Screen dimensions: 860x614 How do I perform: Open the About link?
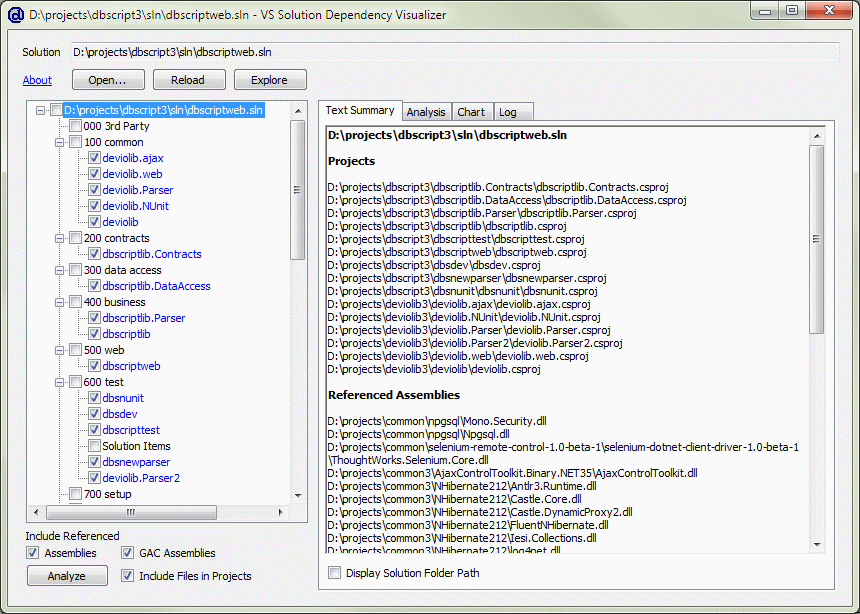tap(37, 80)
